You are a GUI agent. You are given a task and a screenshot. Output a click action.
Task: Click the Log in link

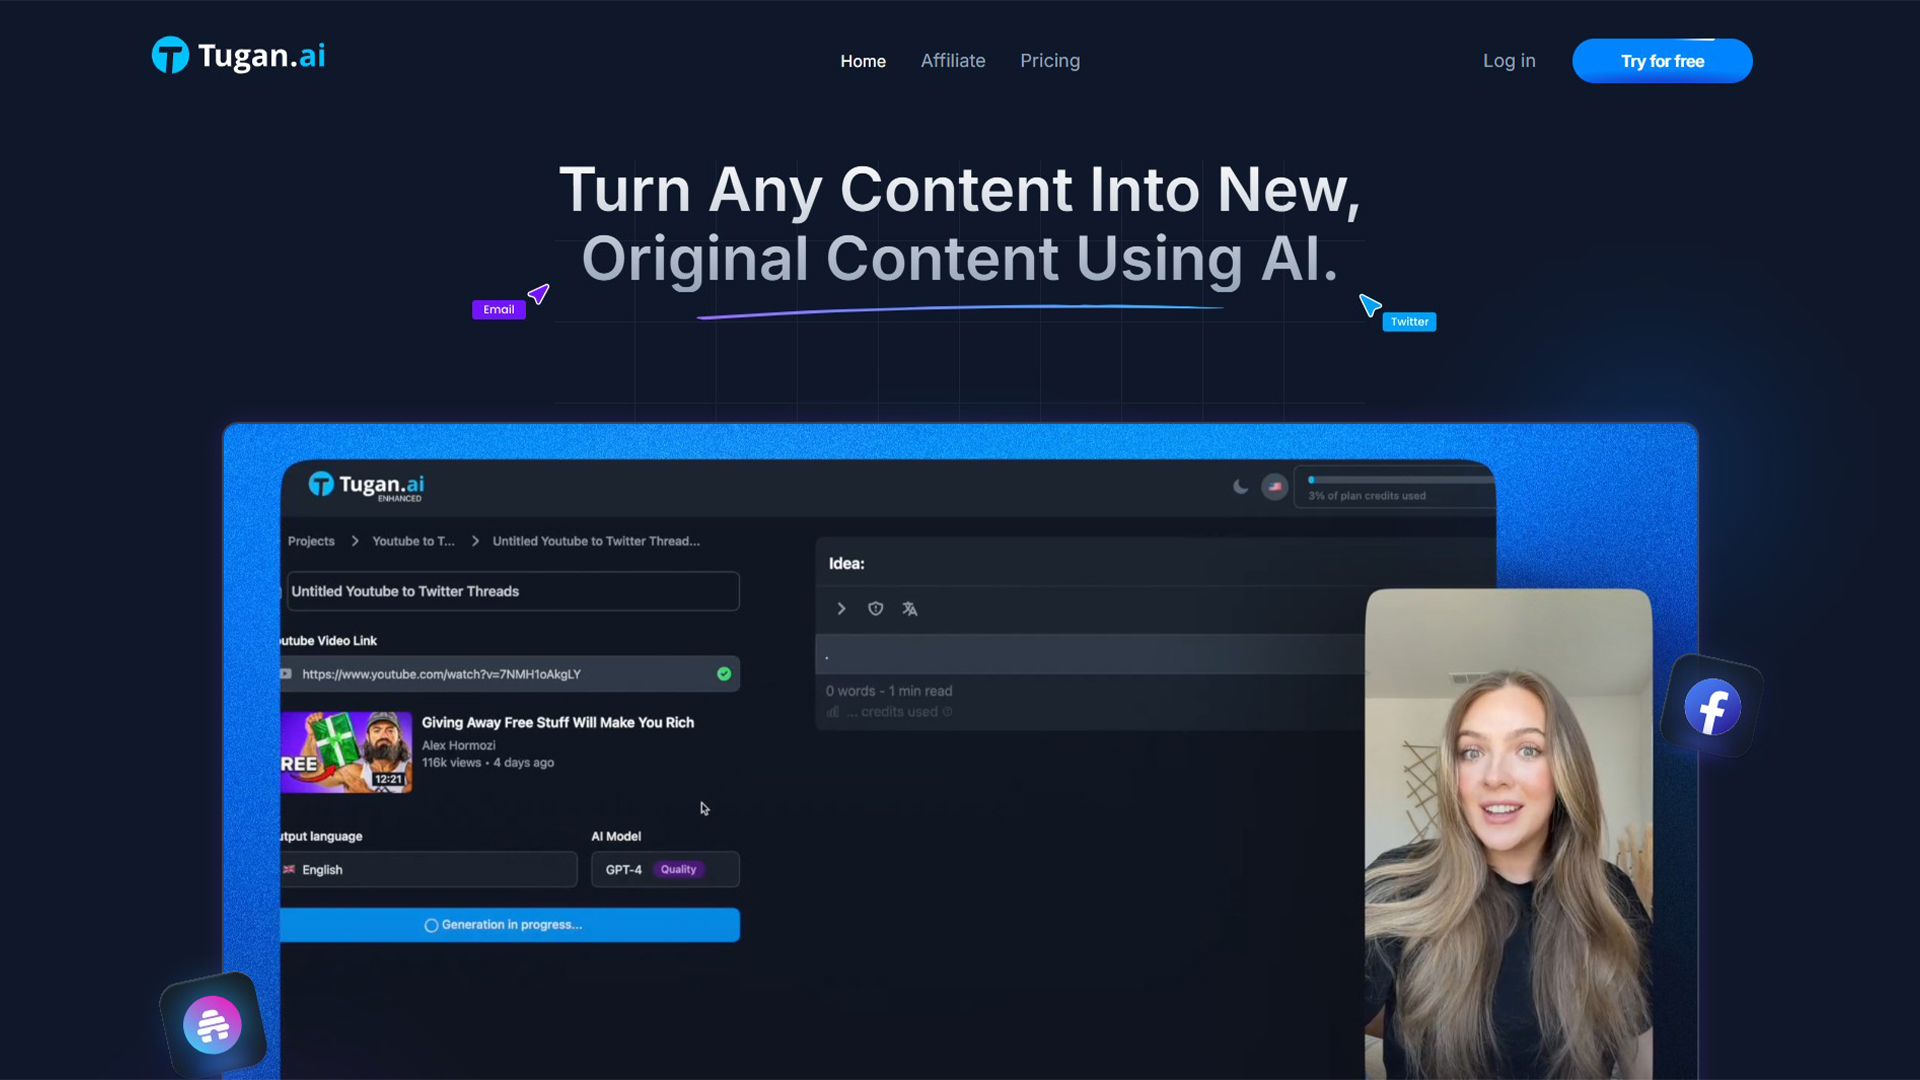[1509, 61]
